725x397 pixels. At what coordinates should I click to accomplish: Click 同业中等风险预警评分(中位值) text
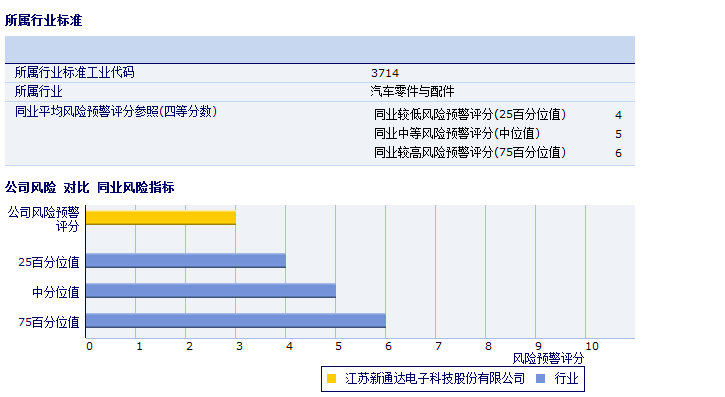pyautogui.click(x=457, y=134)
